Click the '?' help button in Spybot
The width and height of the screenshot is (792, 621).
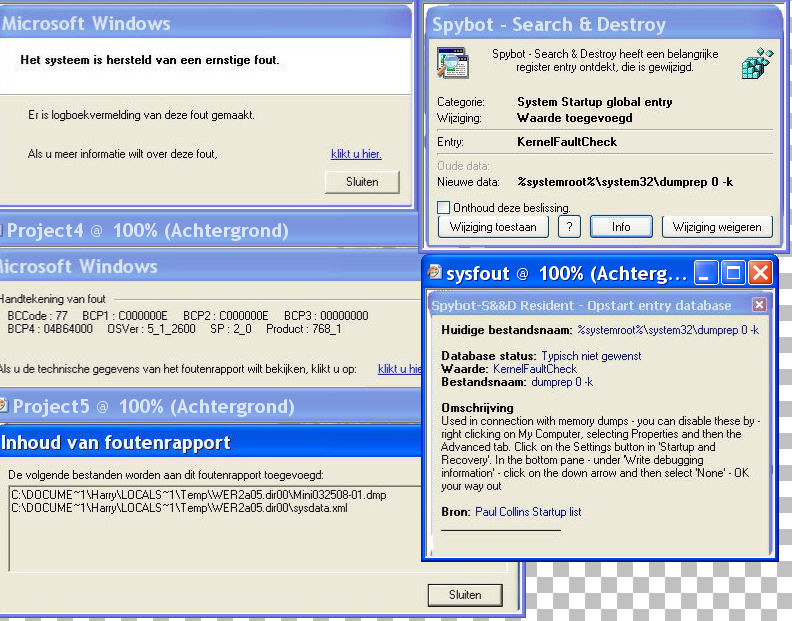(x=569, y=227)
